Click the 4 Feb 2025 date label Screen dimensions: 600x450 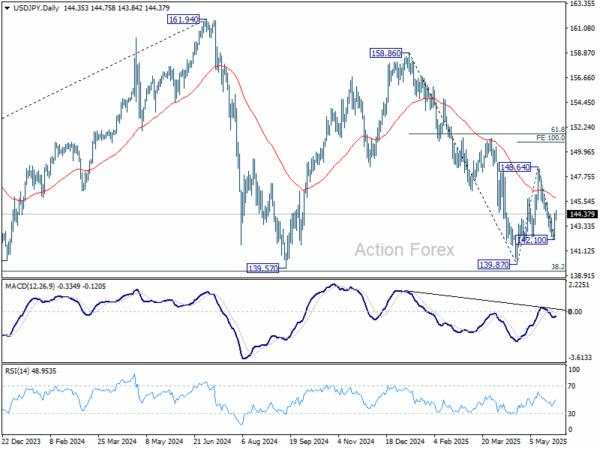click(452, 441)
